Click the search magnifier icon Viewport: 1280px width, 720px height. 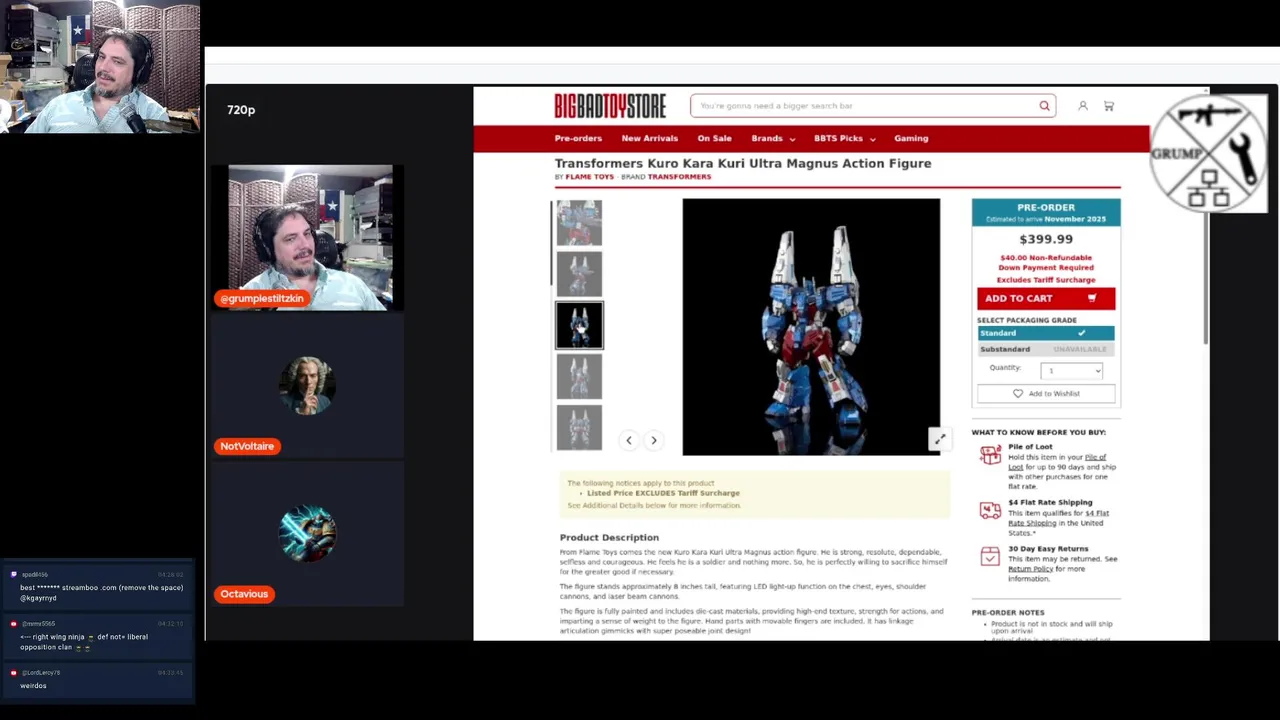pos(1044,106)
